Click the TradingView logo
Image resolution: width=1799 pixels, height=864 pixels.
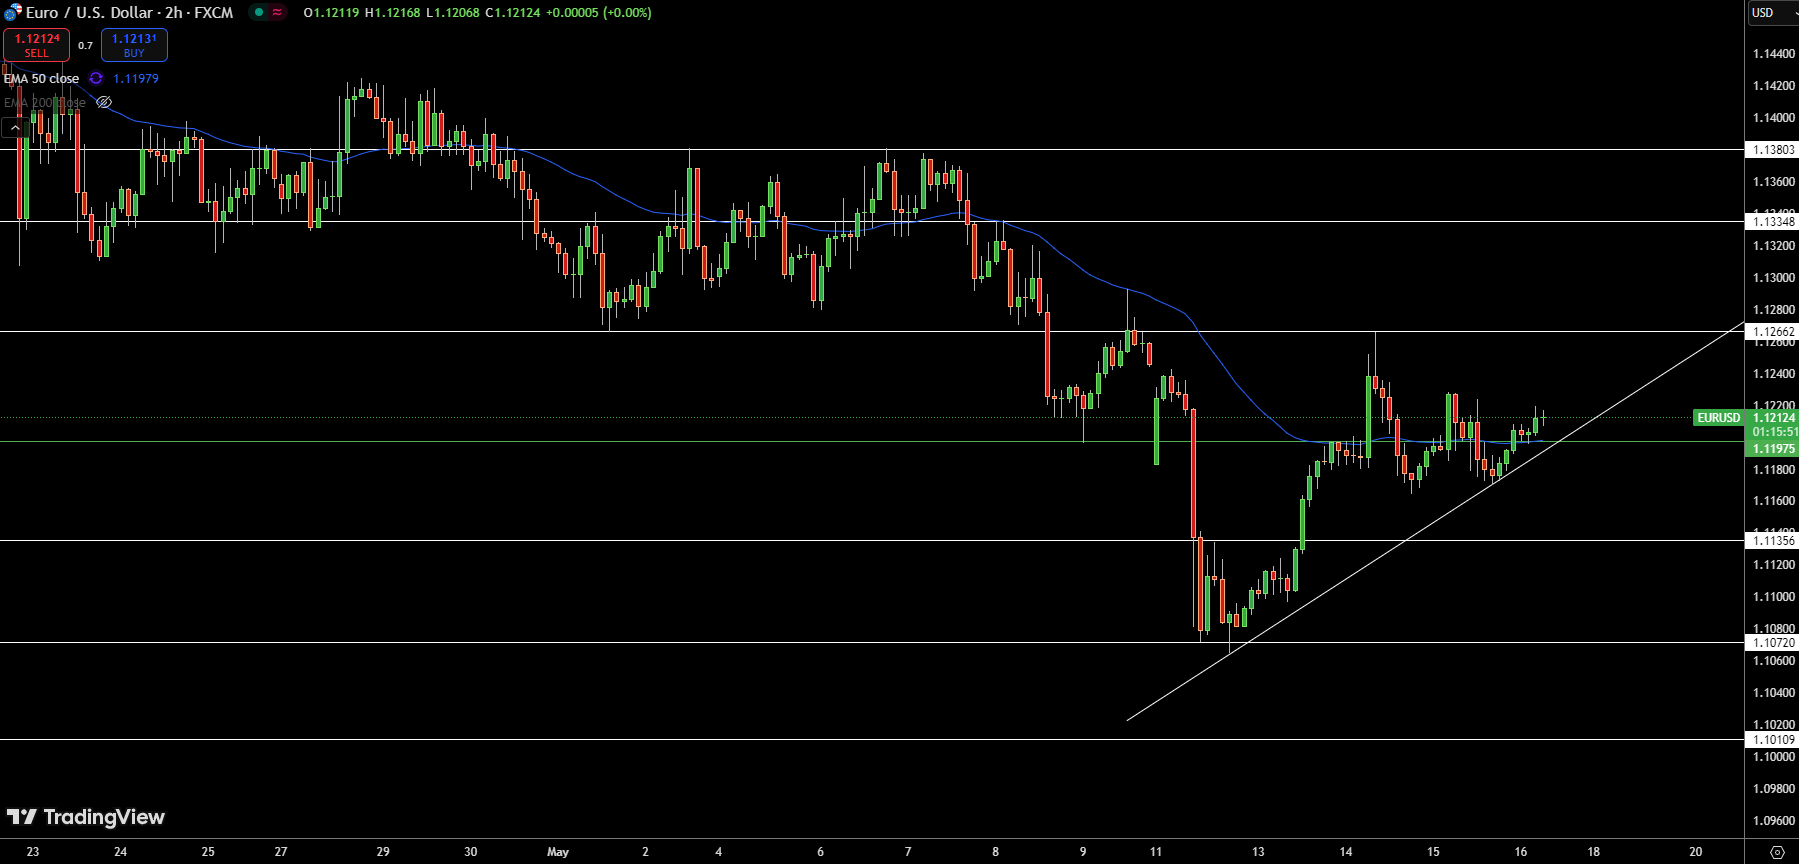tap(85, 817)
